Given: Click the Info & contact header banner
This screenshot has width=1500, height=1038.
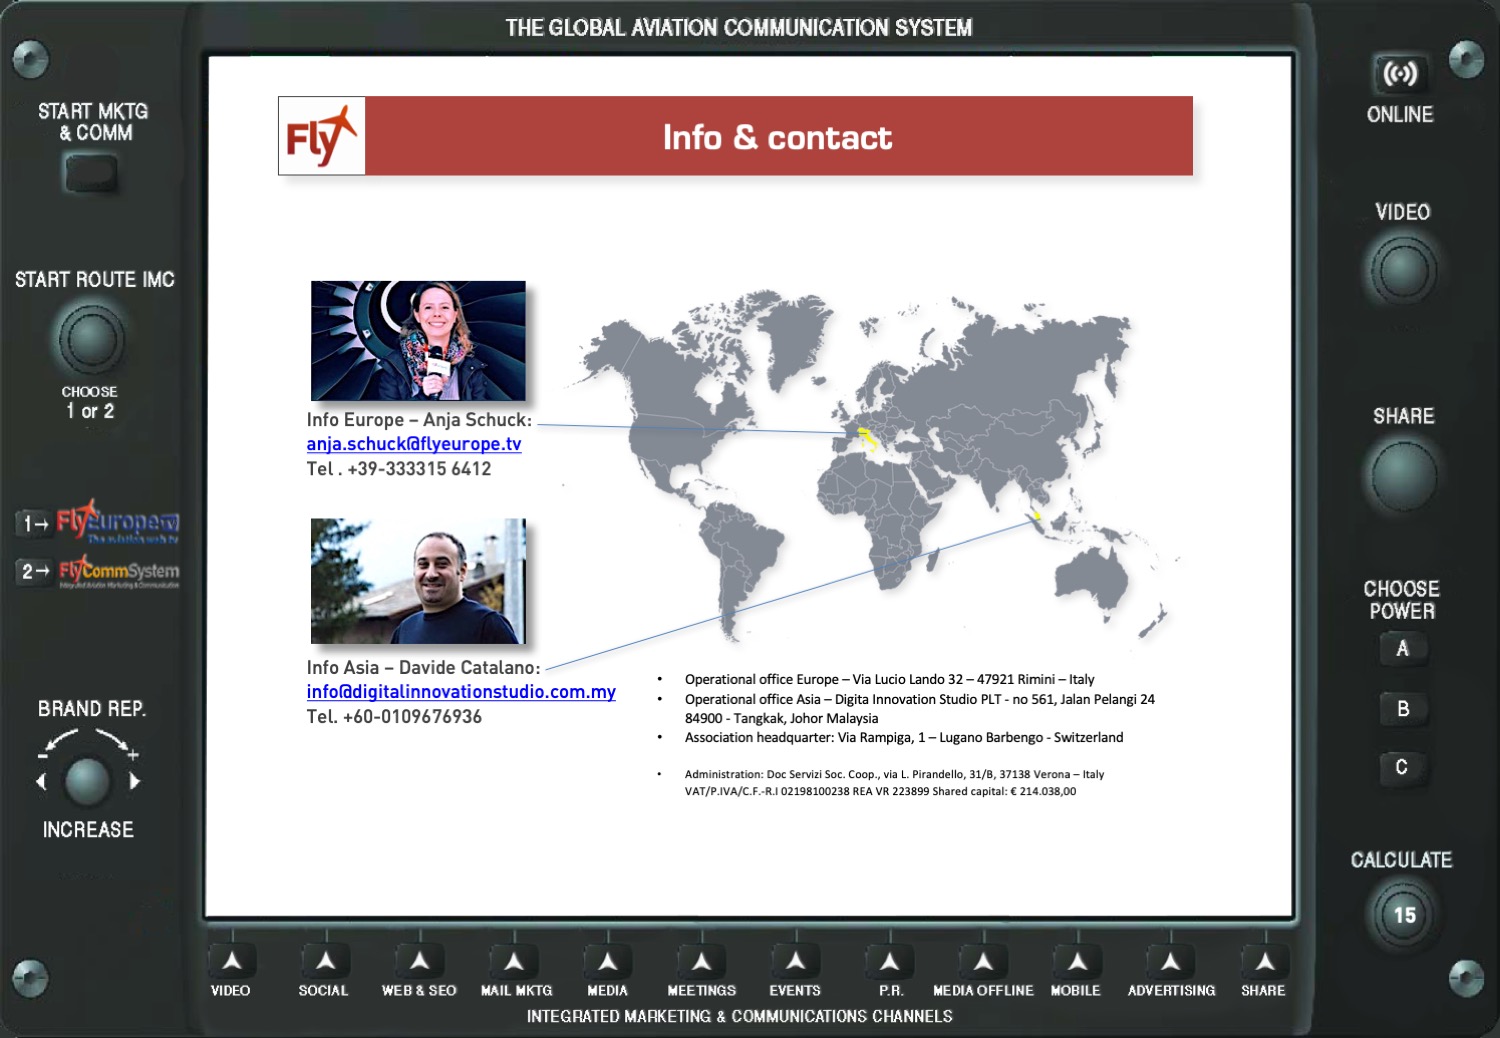Looking at the screenshot, I should pyautogui.click(x=778, y=136).
